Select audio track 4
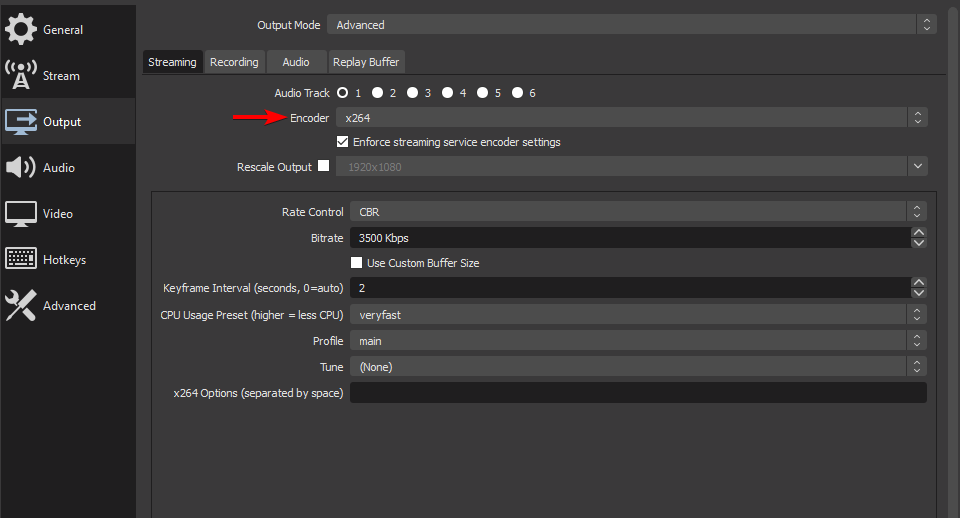Viewport: 960px width, 518px height. [448, 92]
